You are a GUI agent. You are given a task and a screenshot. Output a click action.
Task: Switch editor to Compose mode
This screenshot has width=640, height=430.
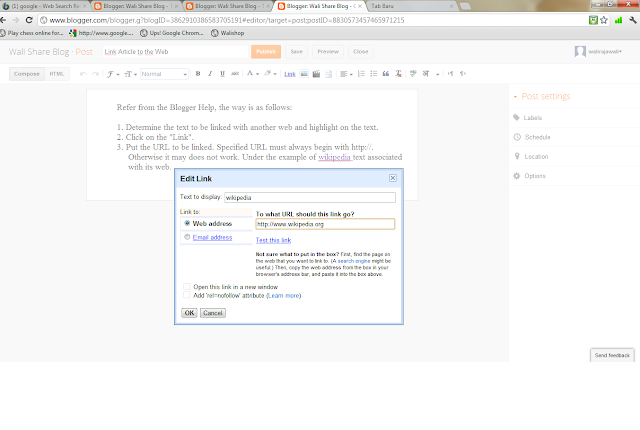pyautogui.click(x=27, y=74)
